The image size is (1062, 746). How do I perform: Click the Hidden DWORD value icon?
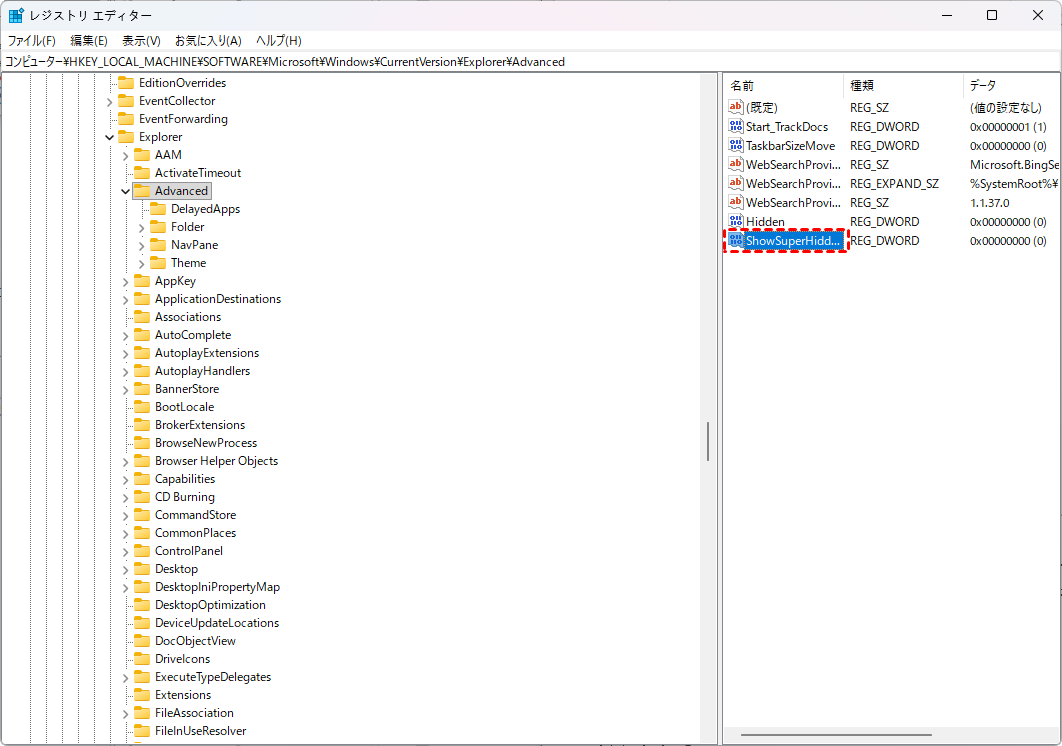point(736,222)
